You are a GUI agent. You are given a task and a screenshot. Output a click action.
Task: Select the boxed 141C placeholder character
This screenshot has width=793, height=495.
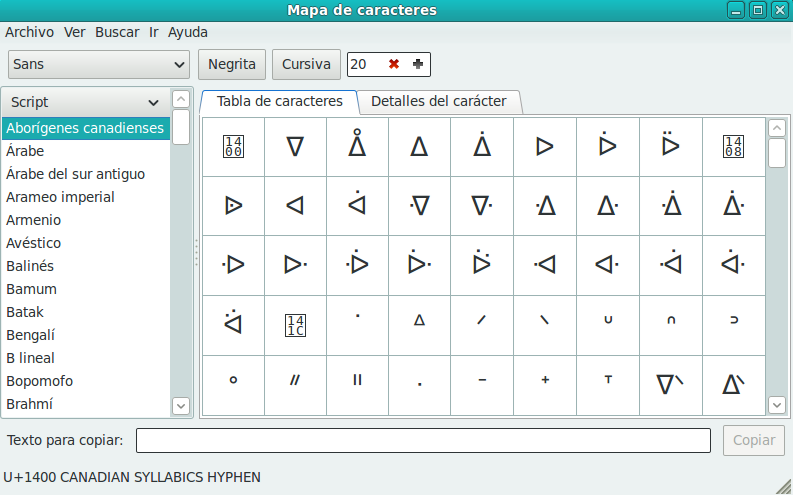295,325
